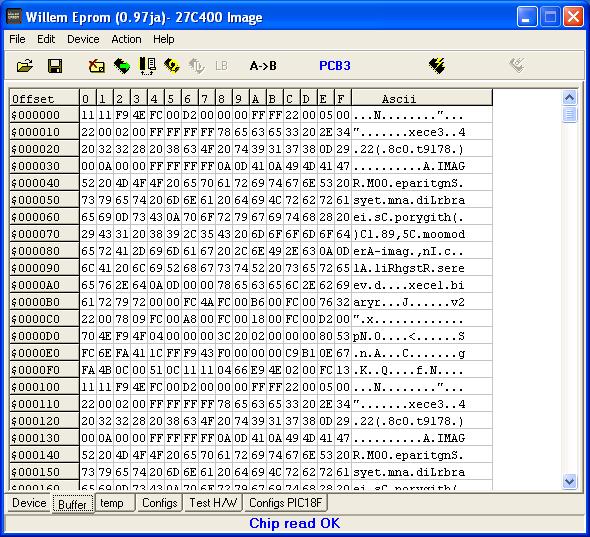Image resolution: width=590 pixels, height=537 pixels.
Task: Click ascii text 'aryr...J......v2'
Action: point(409,302)
